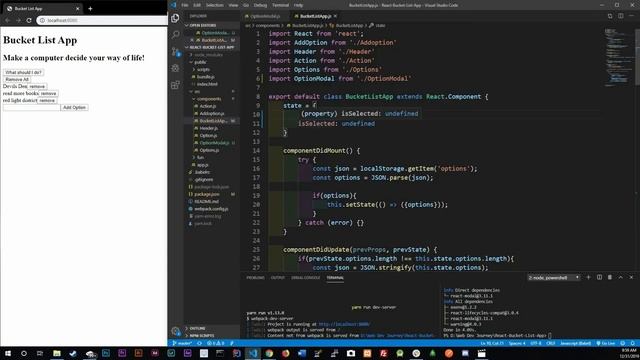The image size is (640, 360).
Task: Open a new tab in Chrome
Action: point(90,8)
